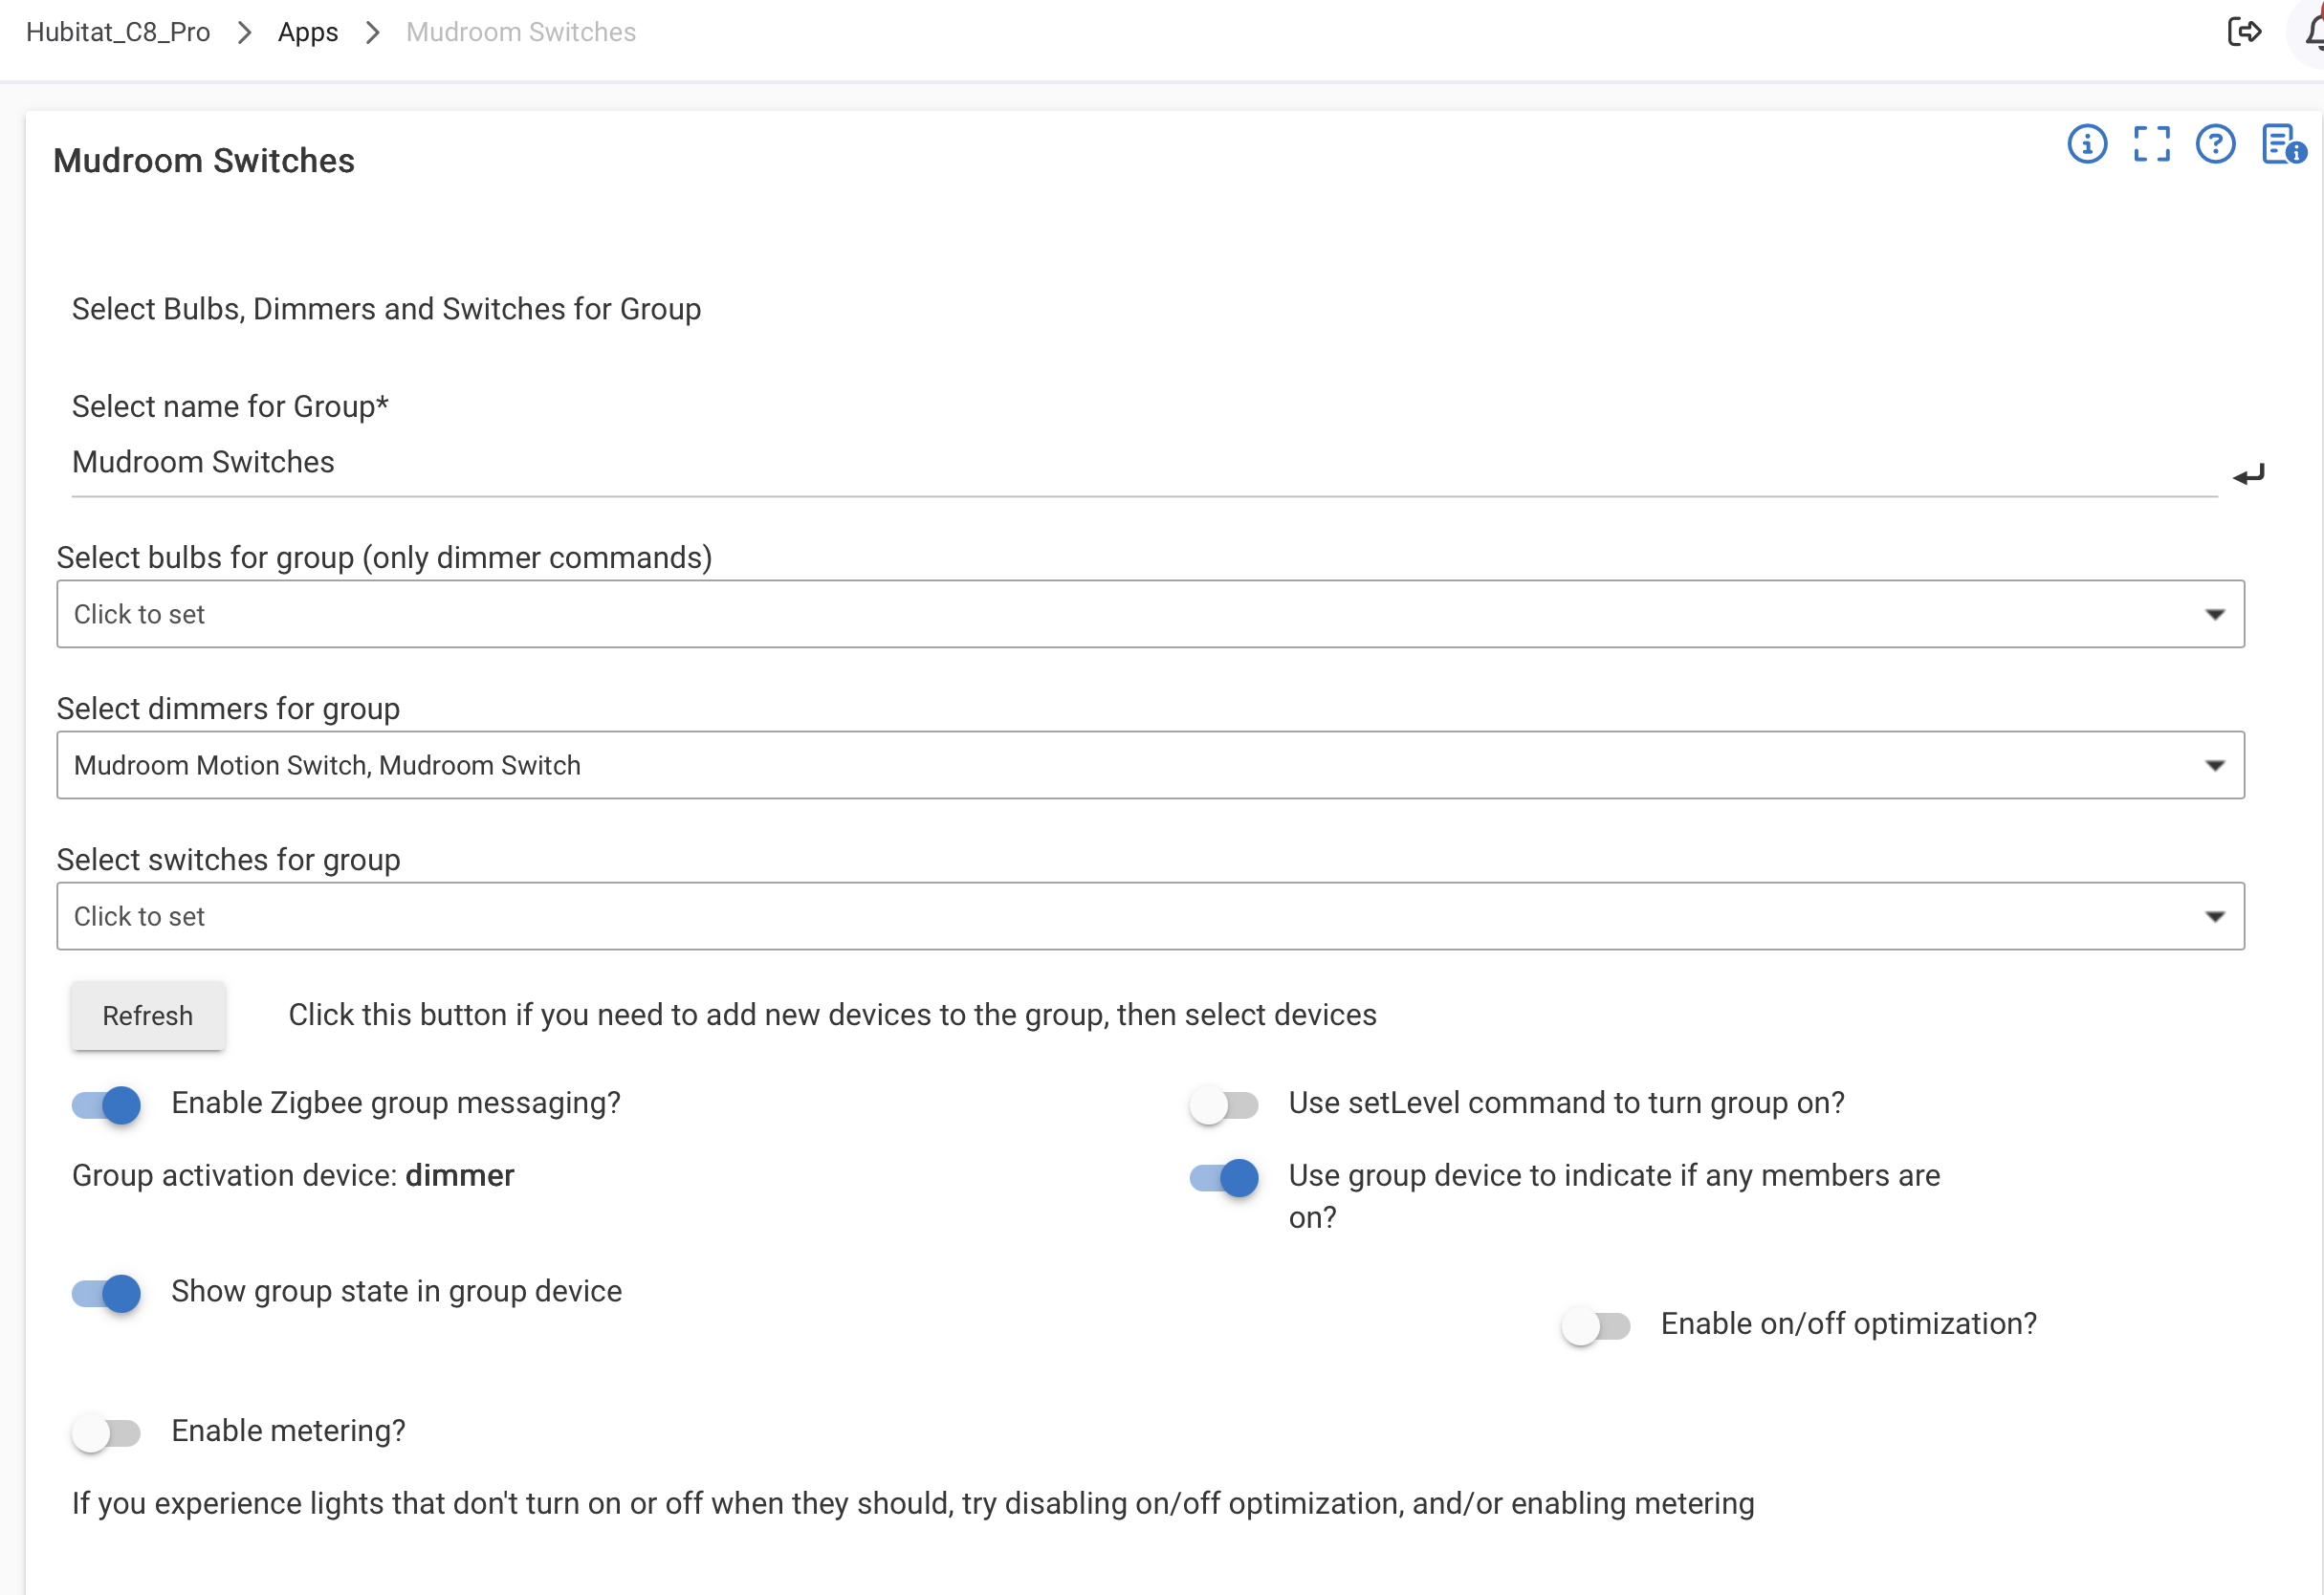The width and height of the screenshot is (2324, 1595).
Task: Open the help question mark icon
Action: pos(2215,144)
